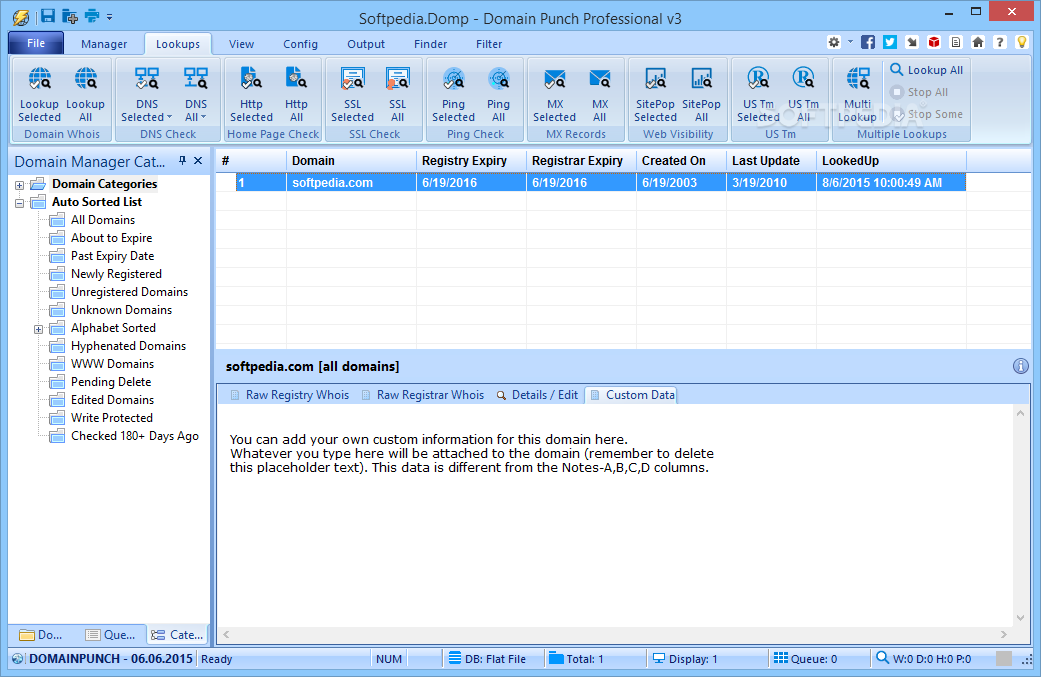The height and width of the screenshot is (677, 1041).
Task: Open the Raw Registrar Whois tab
Action: [x=422, y=395]
